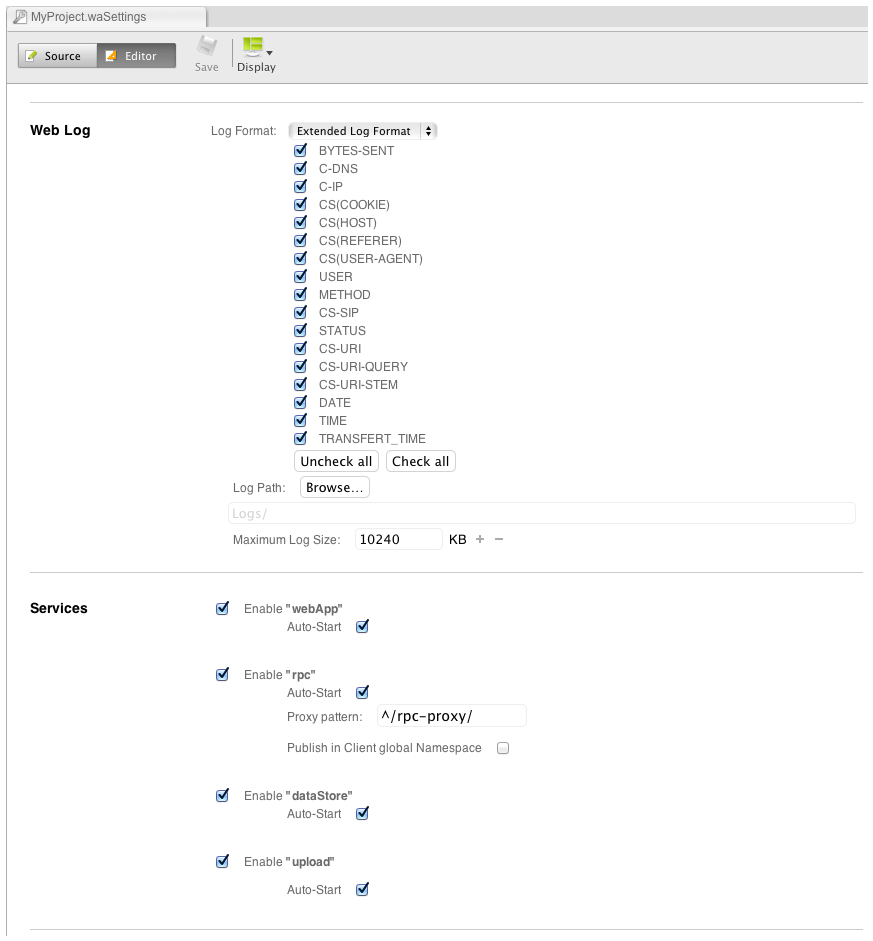Viewport: 873px width, 941px height.
Task: Open the Log Format dropdown
Action: pyautogui.click(x=362, y=131)
